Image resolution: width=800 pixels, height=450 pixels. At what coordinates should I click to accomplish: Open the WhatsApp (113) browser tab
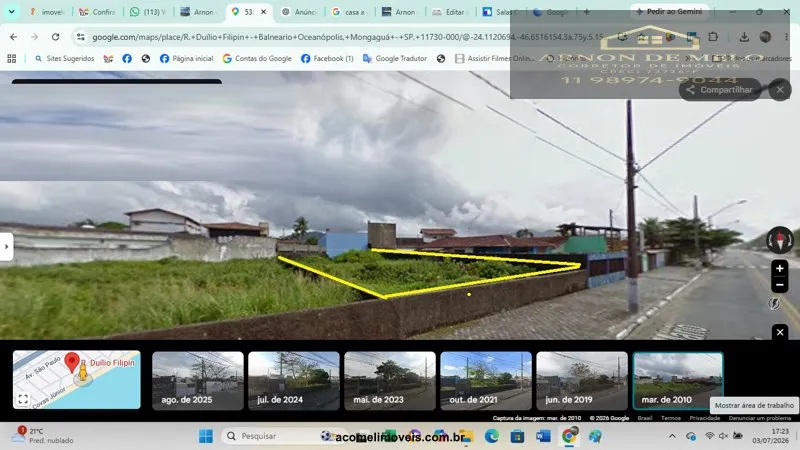(x=148, y=12)
